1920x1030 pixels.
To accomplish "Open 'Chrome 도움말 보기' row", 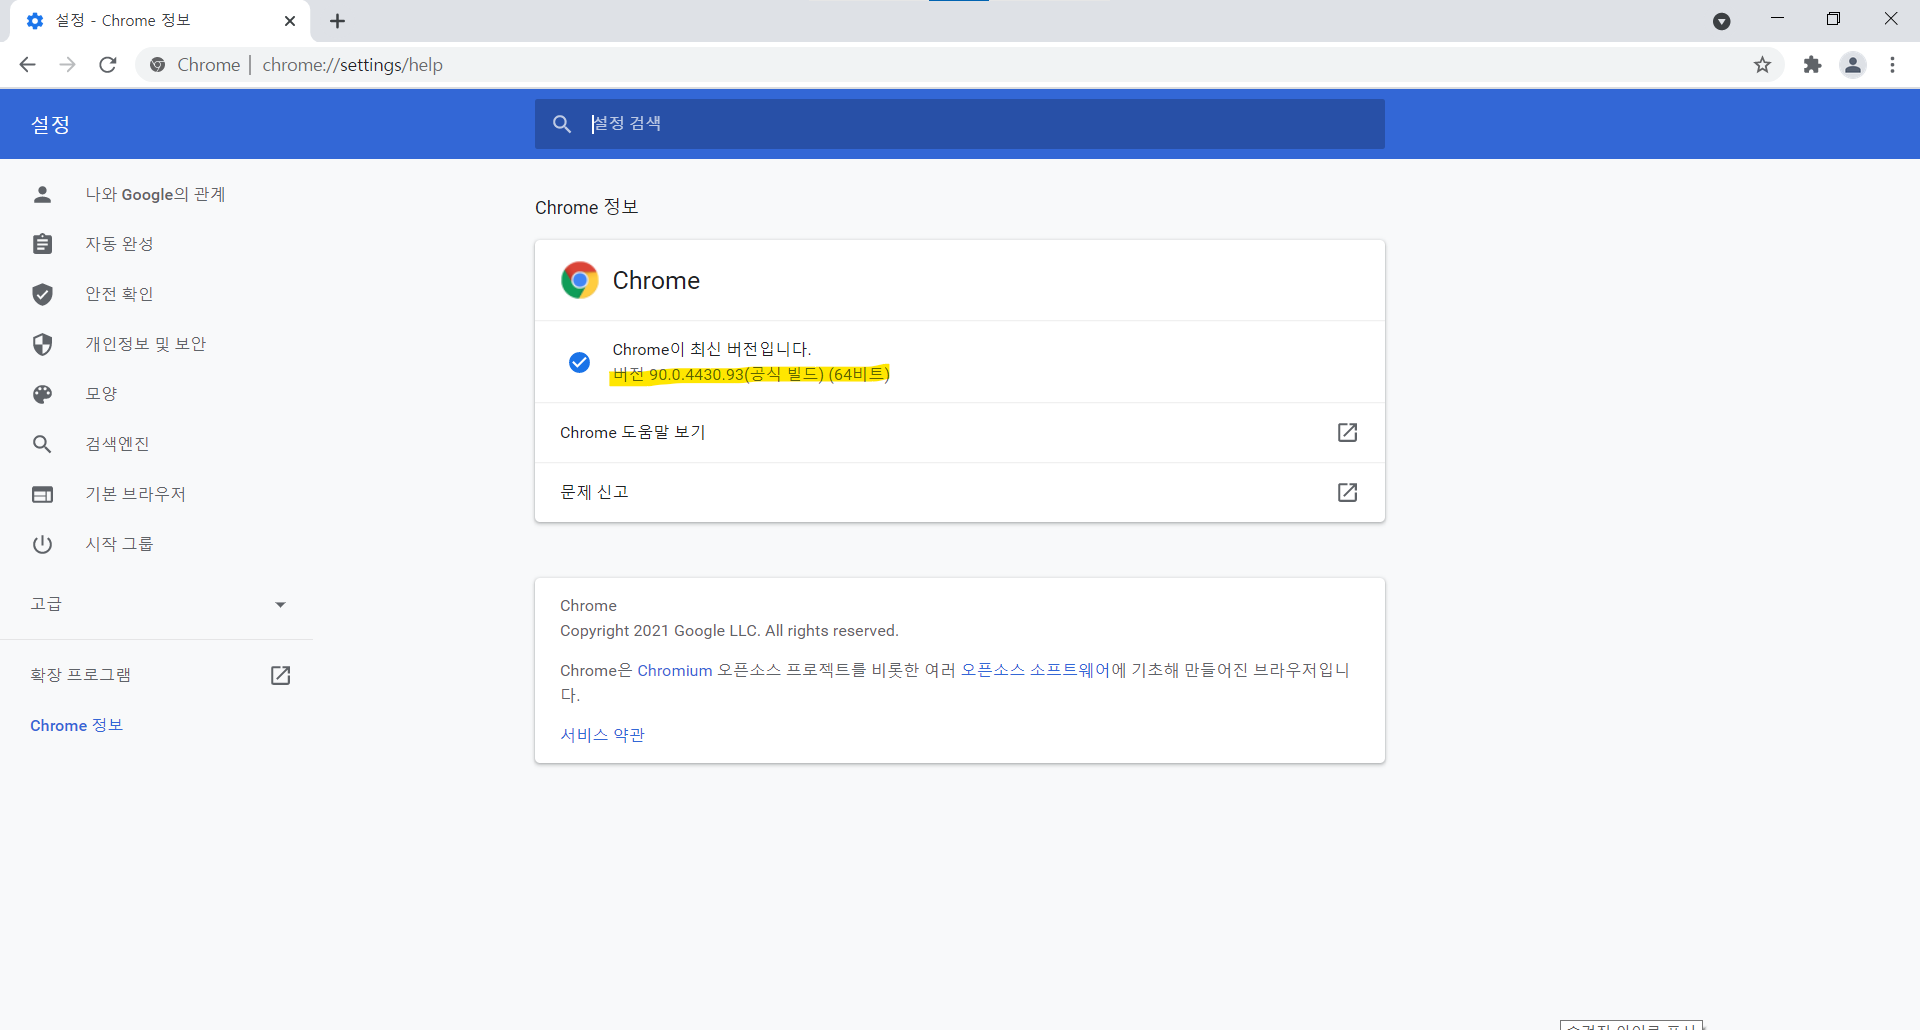I will click(x=960, y=432).
